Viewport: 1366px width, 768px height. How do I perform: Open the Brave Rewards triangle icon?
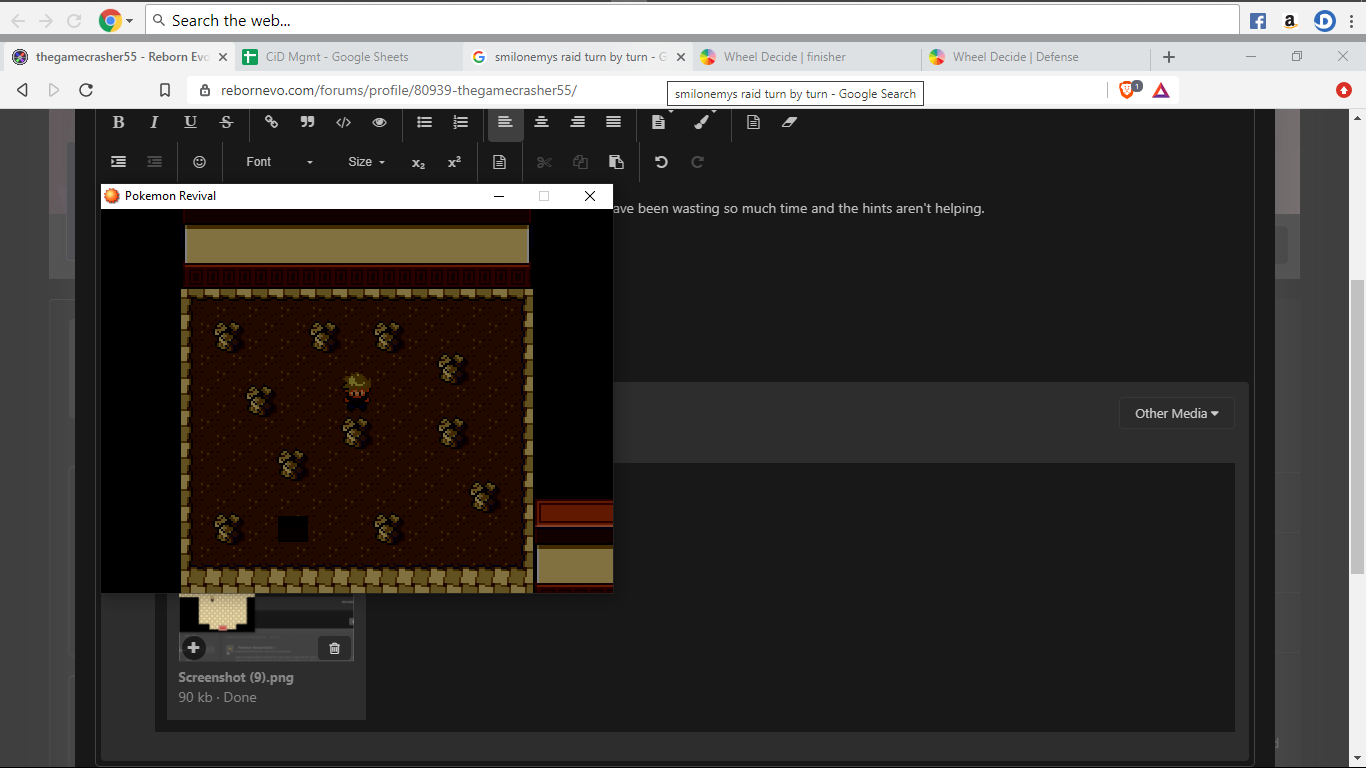tap(1161, 90)
